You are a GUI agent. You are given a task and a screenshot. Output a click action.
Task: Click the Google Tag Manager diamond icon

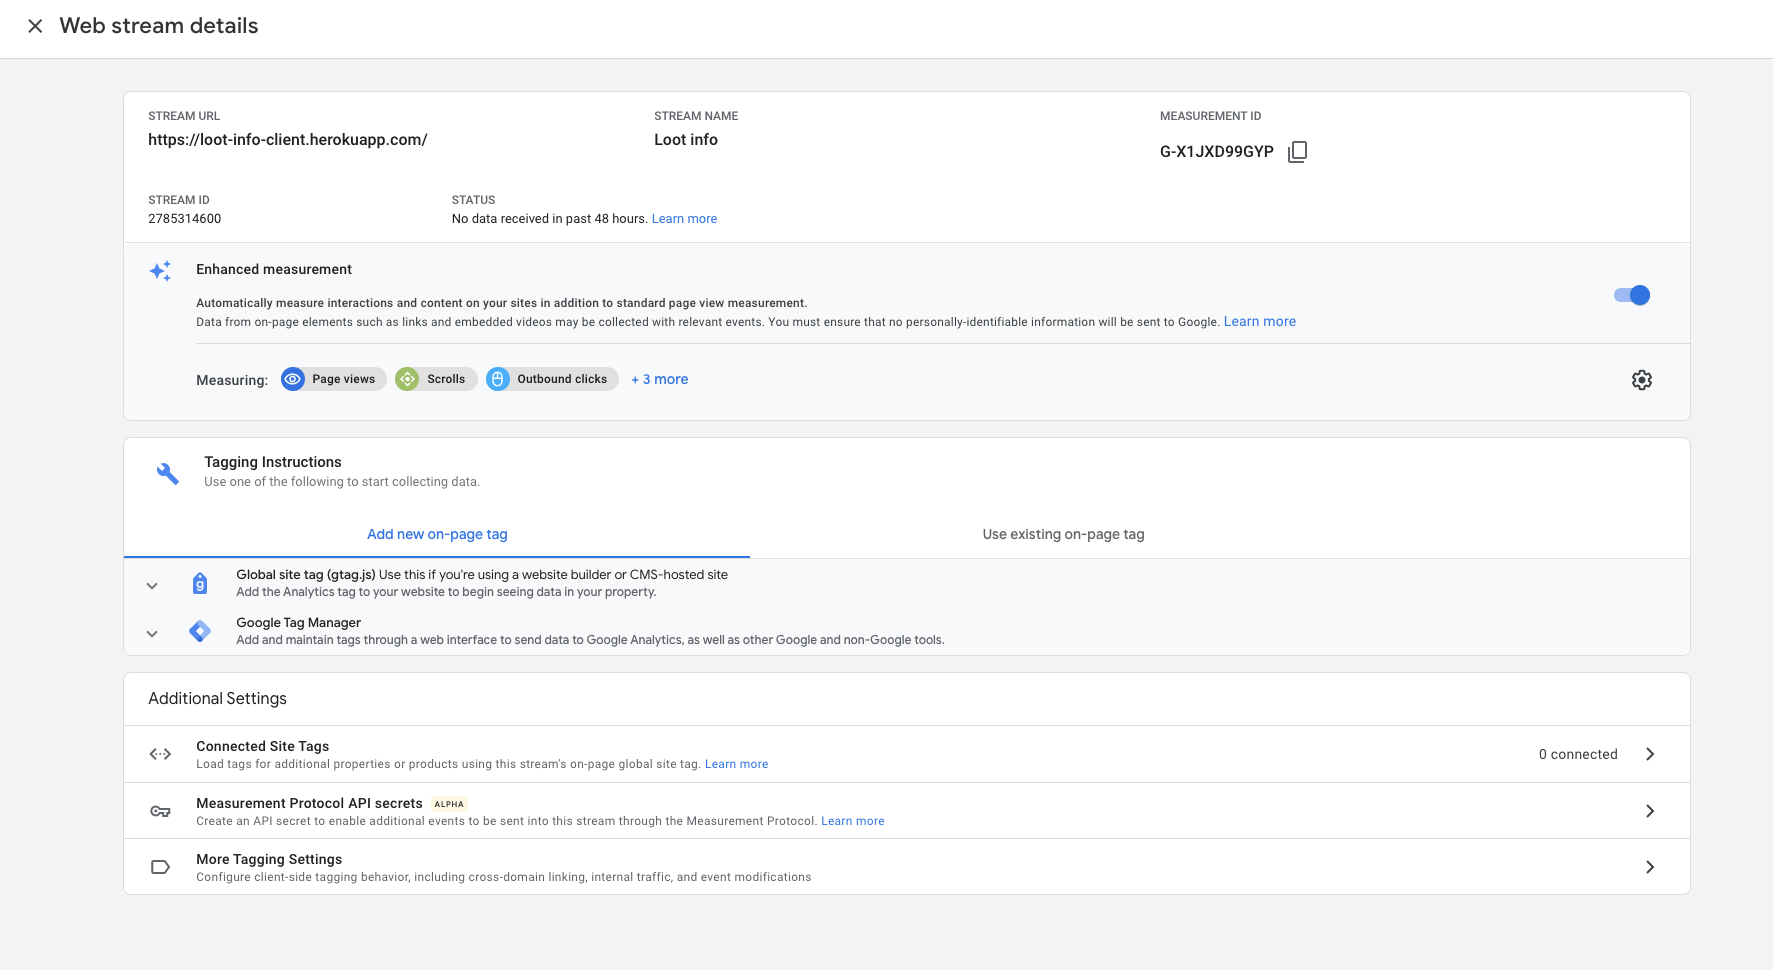200,631
